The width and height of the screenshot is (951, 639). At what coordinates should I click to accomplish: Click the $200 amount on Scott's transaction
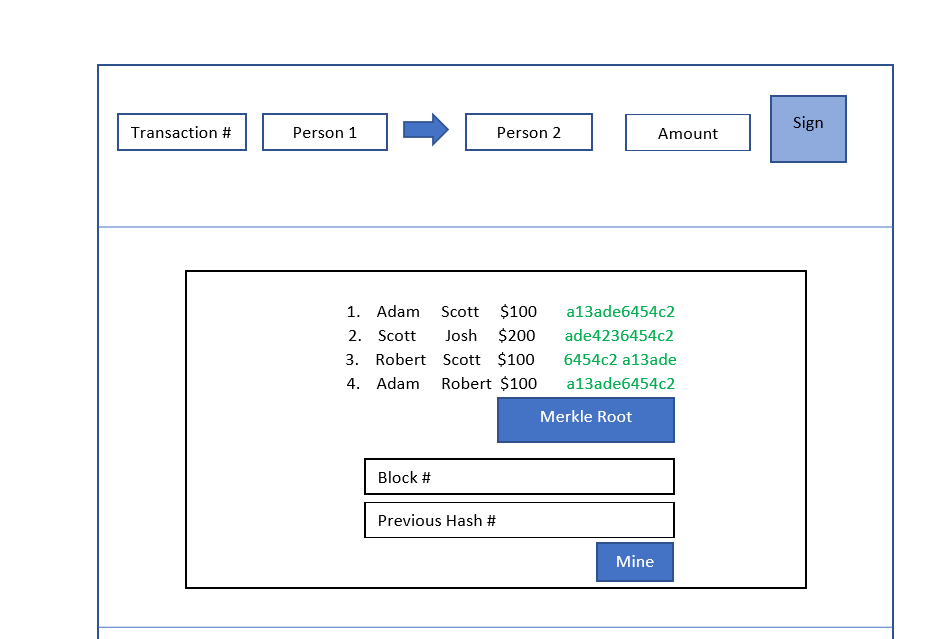[518, 335]
